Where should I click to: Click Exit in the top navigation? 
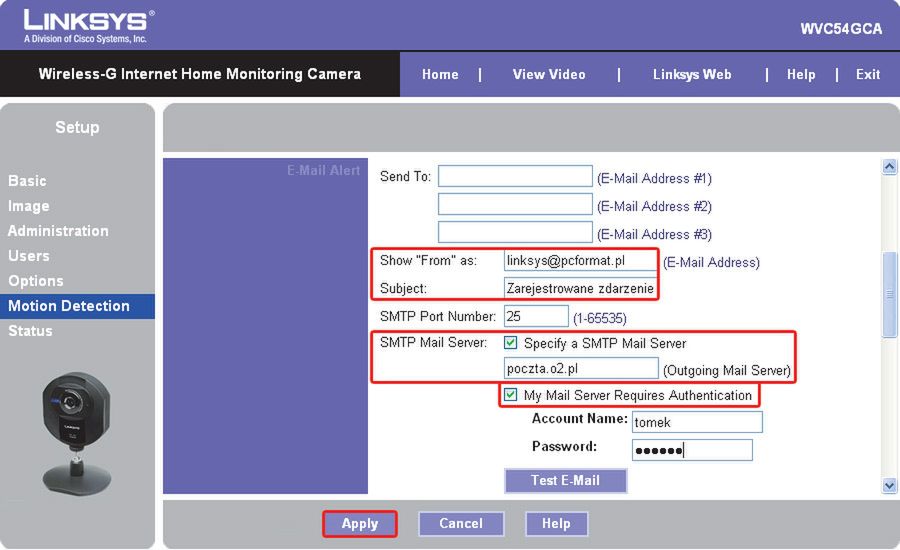click(867, 75)
